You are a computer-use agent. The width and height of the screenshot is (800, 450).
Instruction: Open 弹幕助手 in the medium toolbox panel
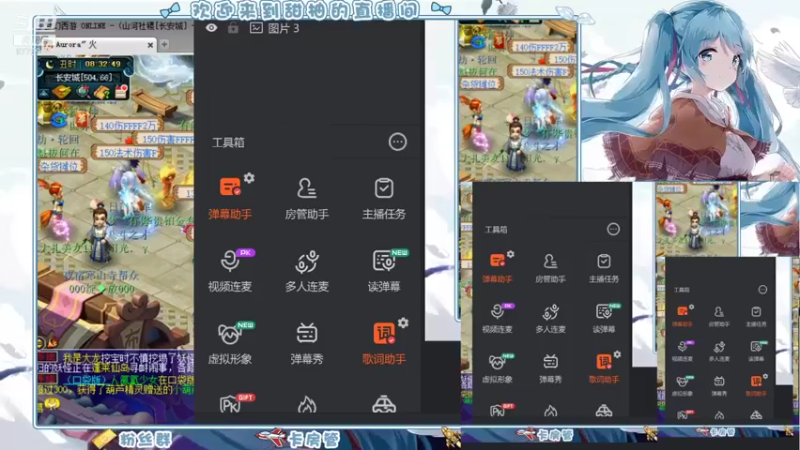coord(497,267)
